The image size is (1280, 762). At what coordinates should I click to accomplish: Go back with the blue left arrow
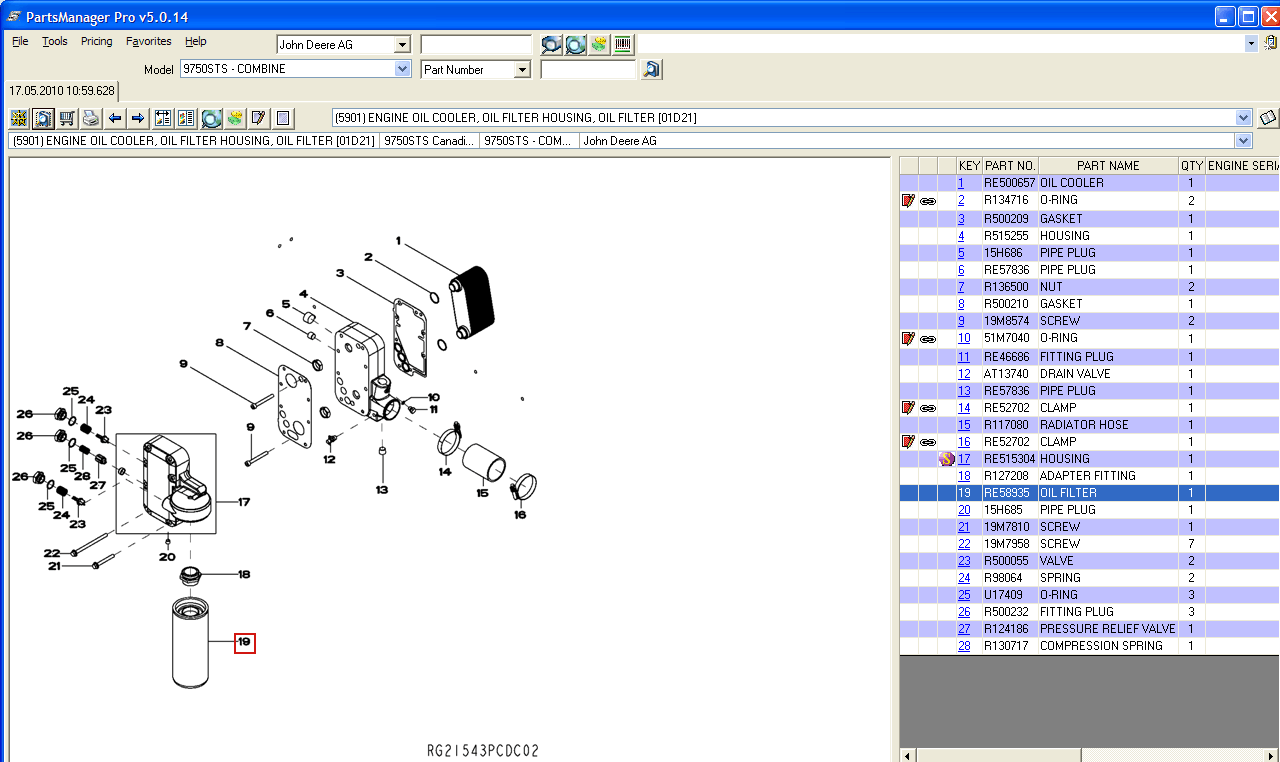(x=115, y=118)
